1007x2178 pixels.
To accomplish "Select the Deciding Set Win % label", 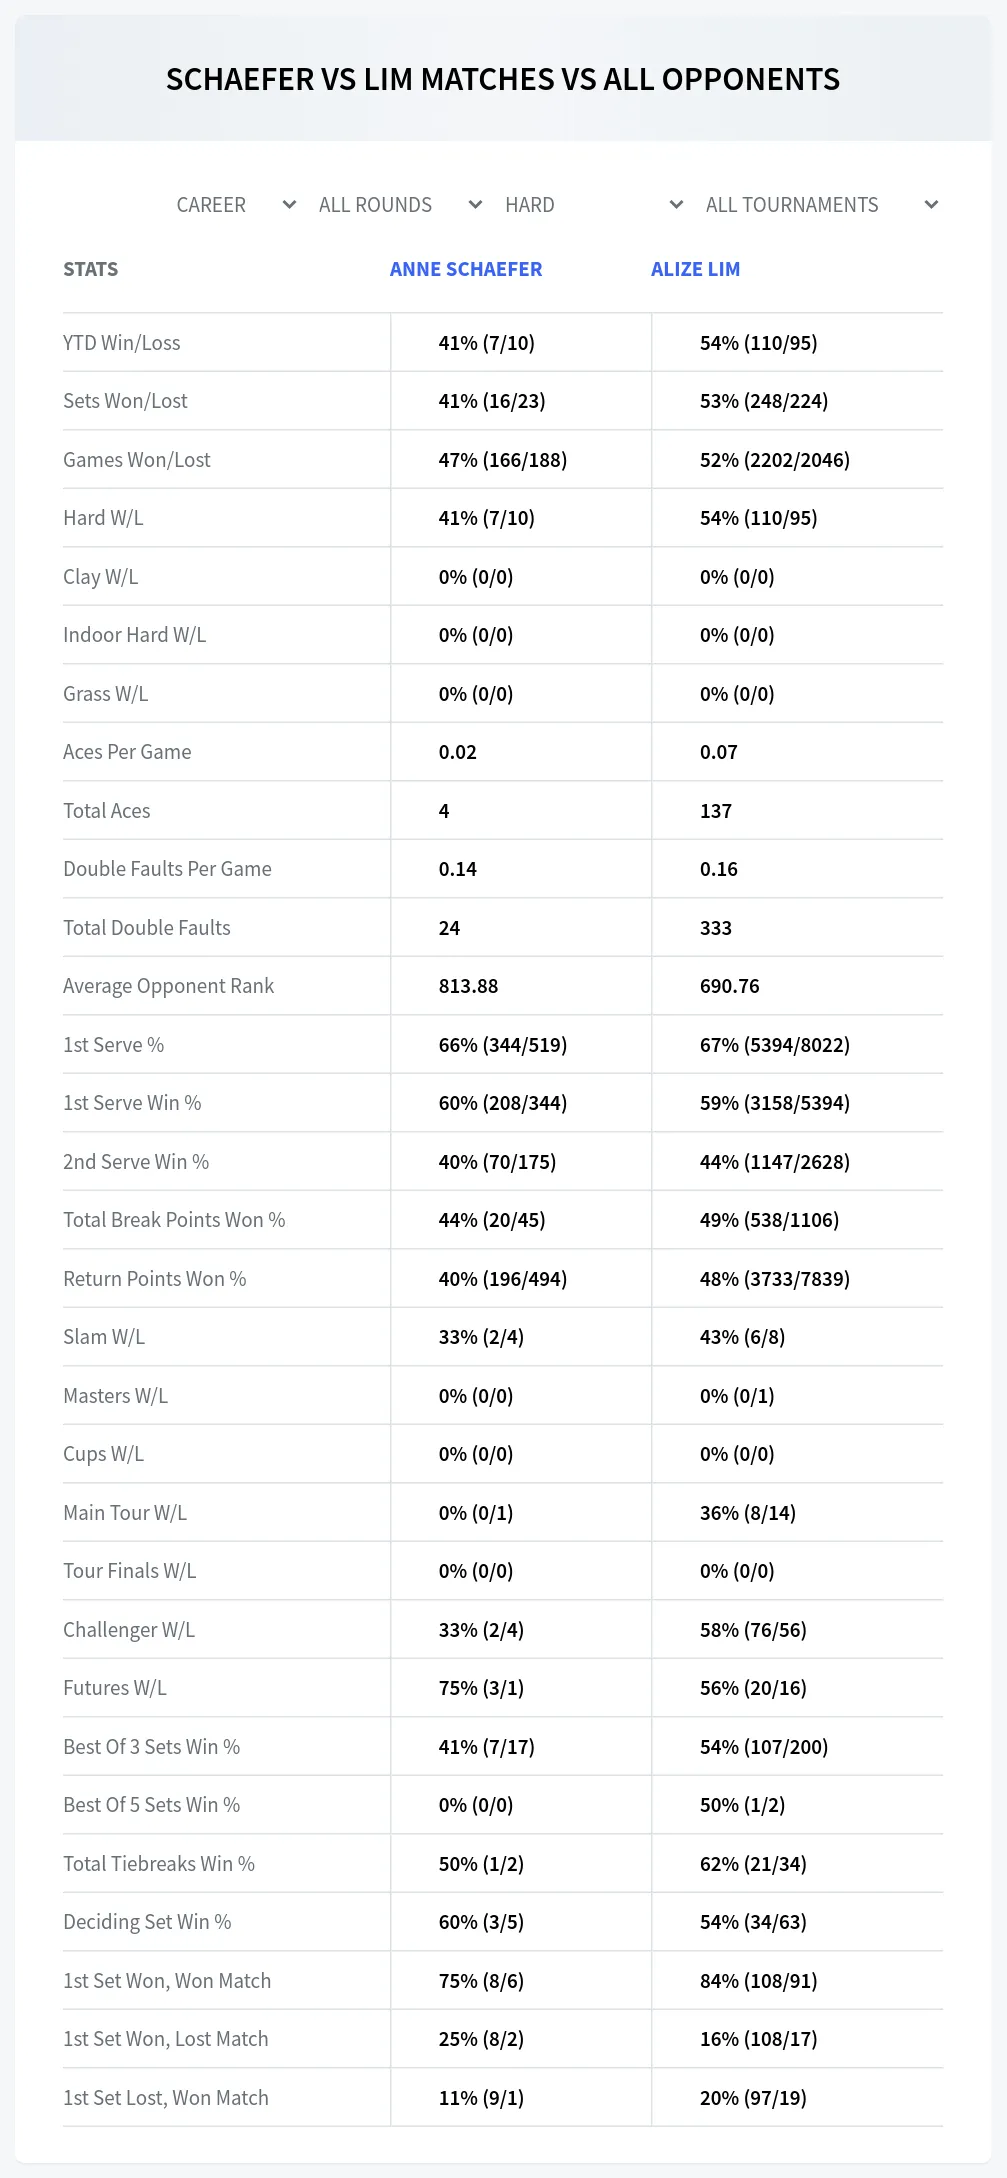I will click(147, 1922).
